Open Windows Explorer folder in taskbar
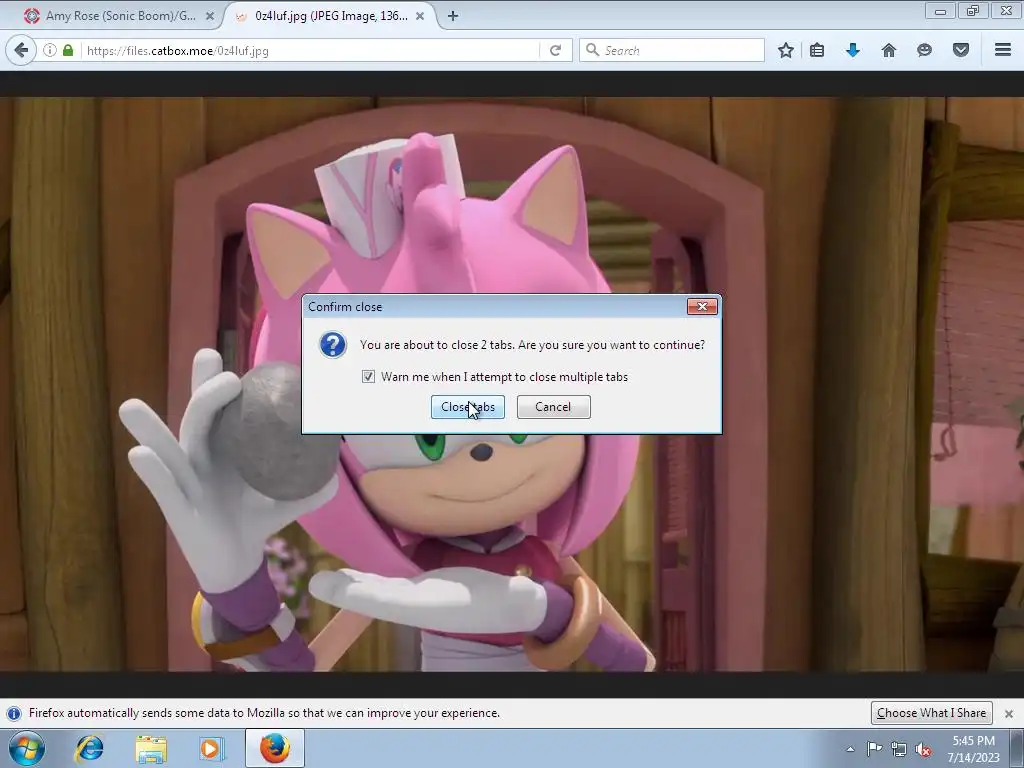 pos(151,748)
